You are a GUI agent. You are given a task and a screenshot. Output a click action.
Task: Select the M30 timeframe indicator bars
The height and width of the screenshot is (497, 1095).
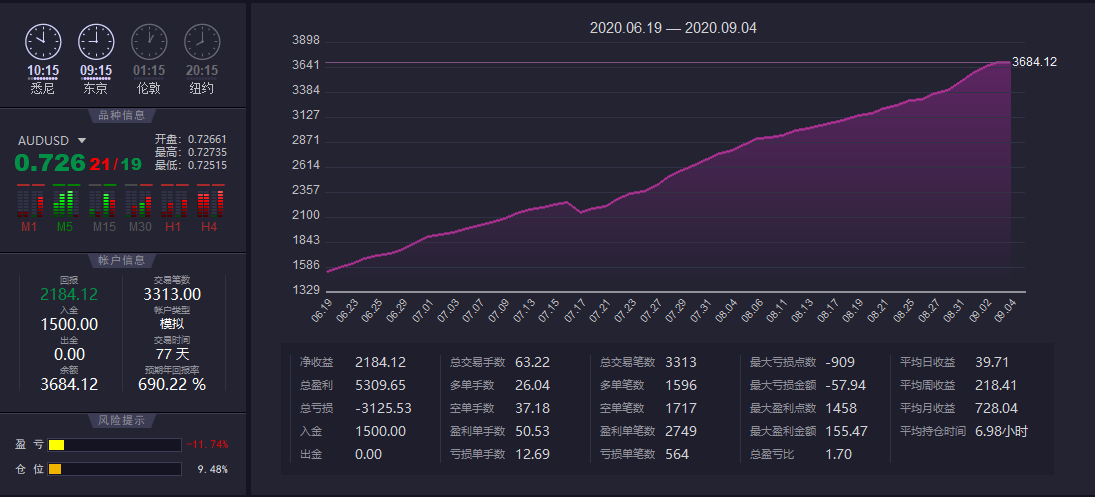point(139,202)
